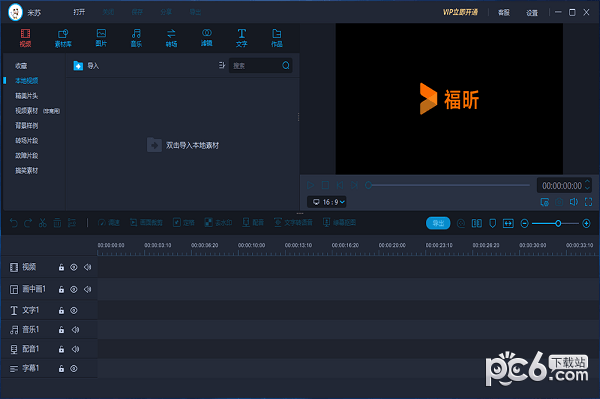Click the user avatar icon
The height and width of the screenshot is (399, 600).
[15, 12]
